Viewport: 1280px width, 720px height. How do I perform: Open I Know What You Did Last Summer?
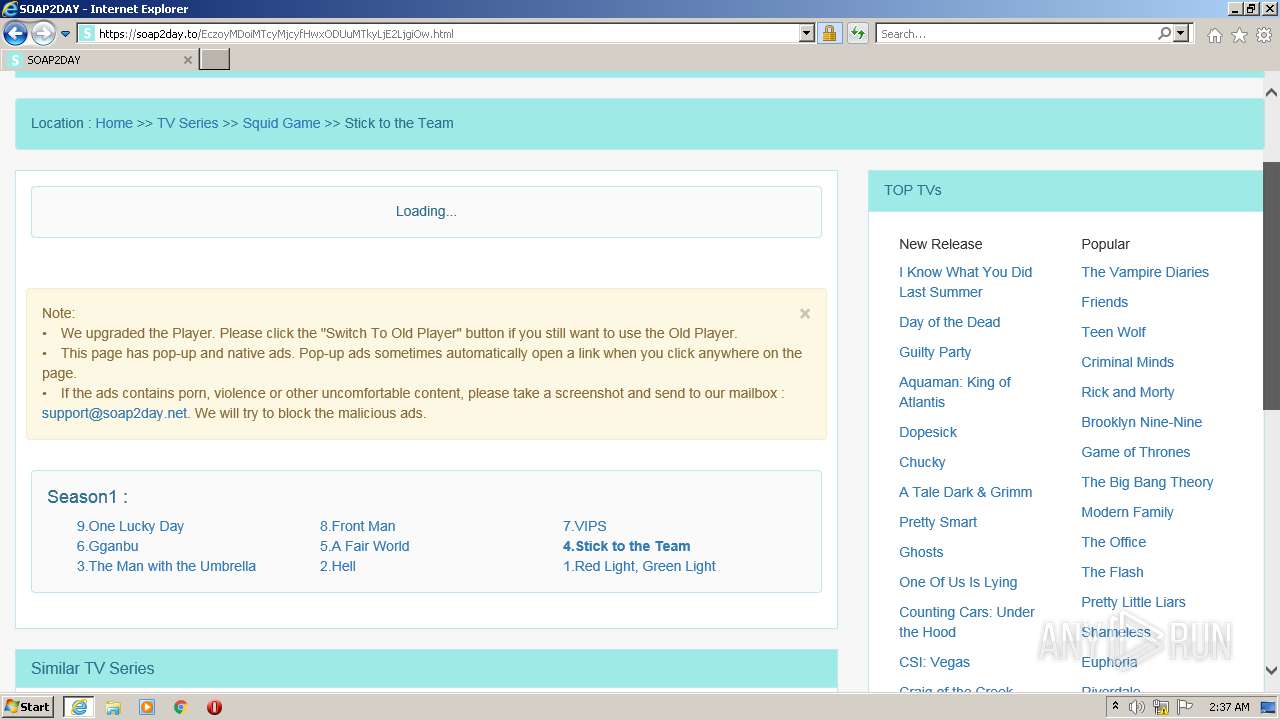tap(965, 282)
